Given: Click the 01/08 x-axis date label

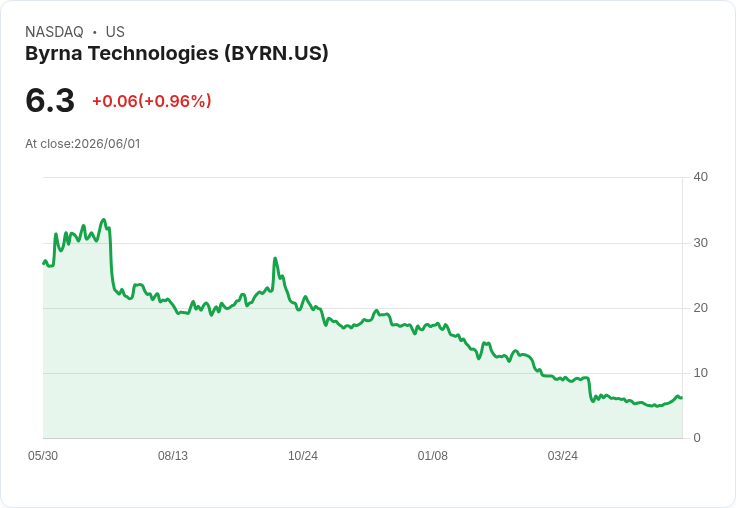Looking at the screenshot, I should [433, 456].
